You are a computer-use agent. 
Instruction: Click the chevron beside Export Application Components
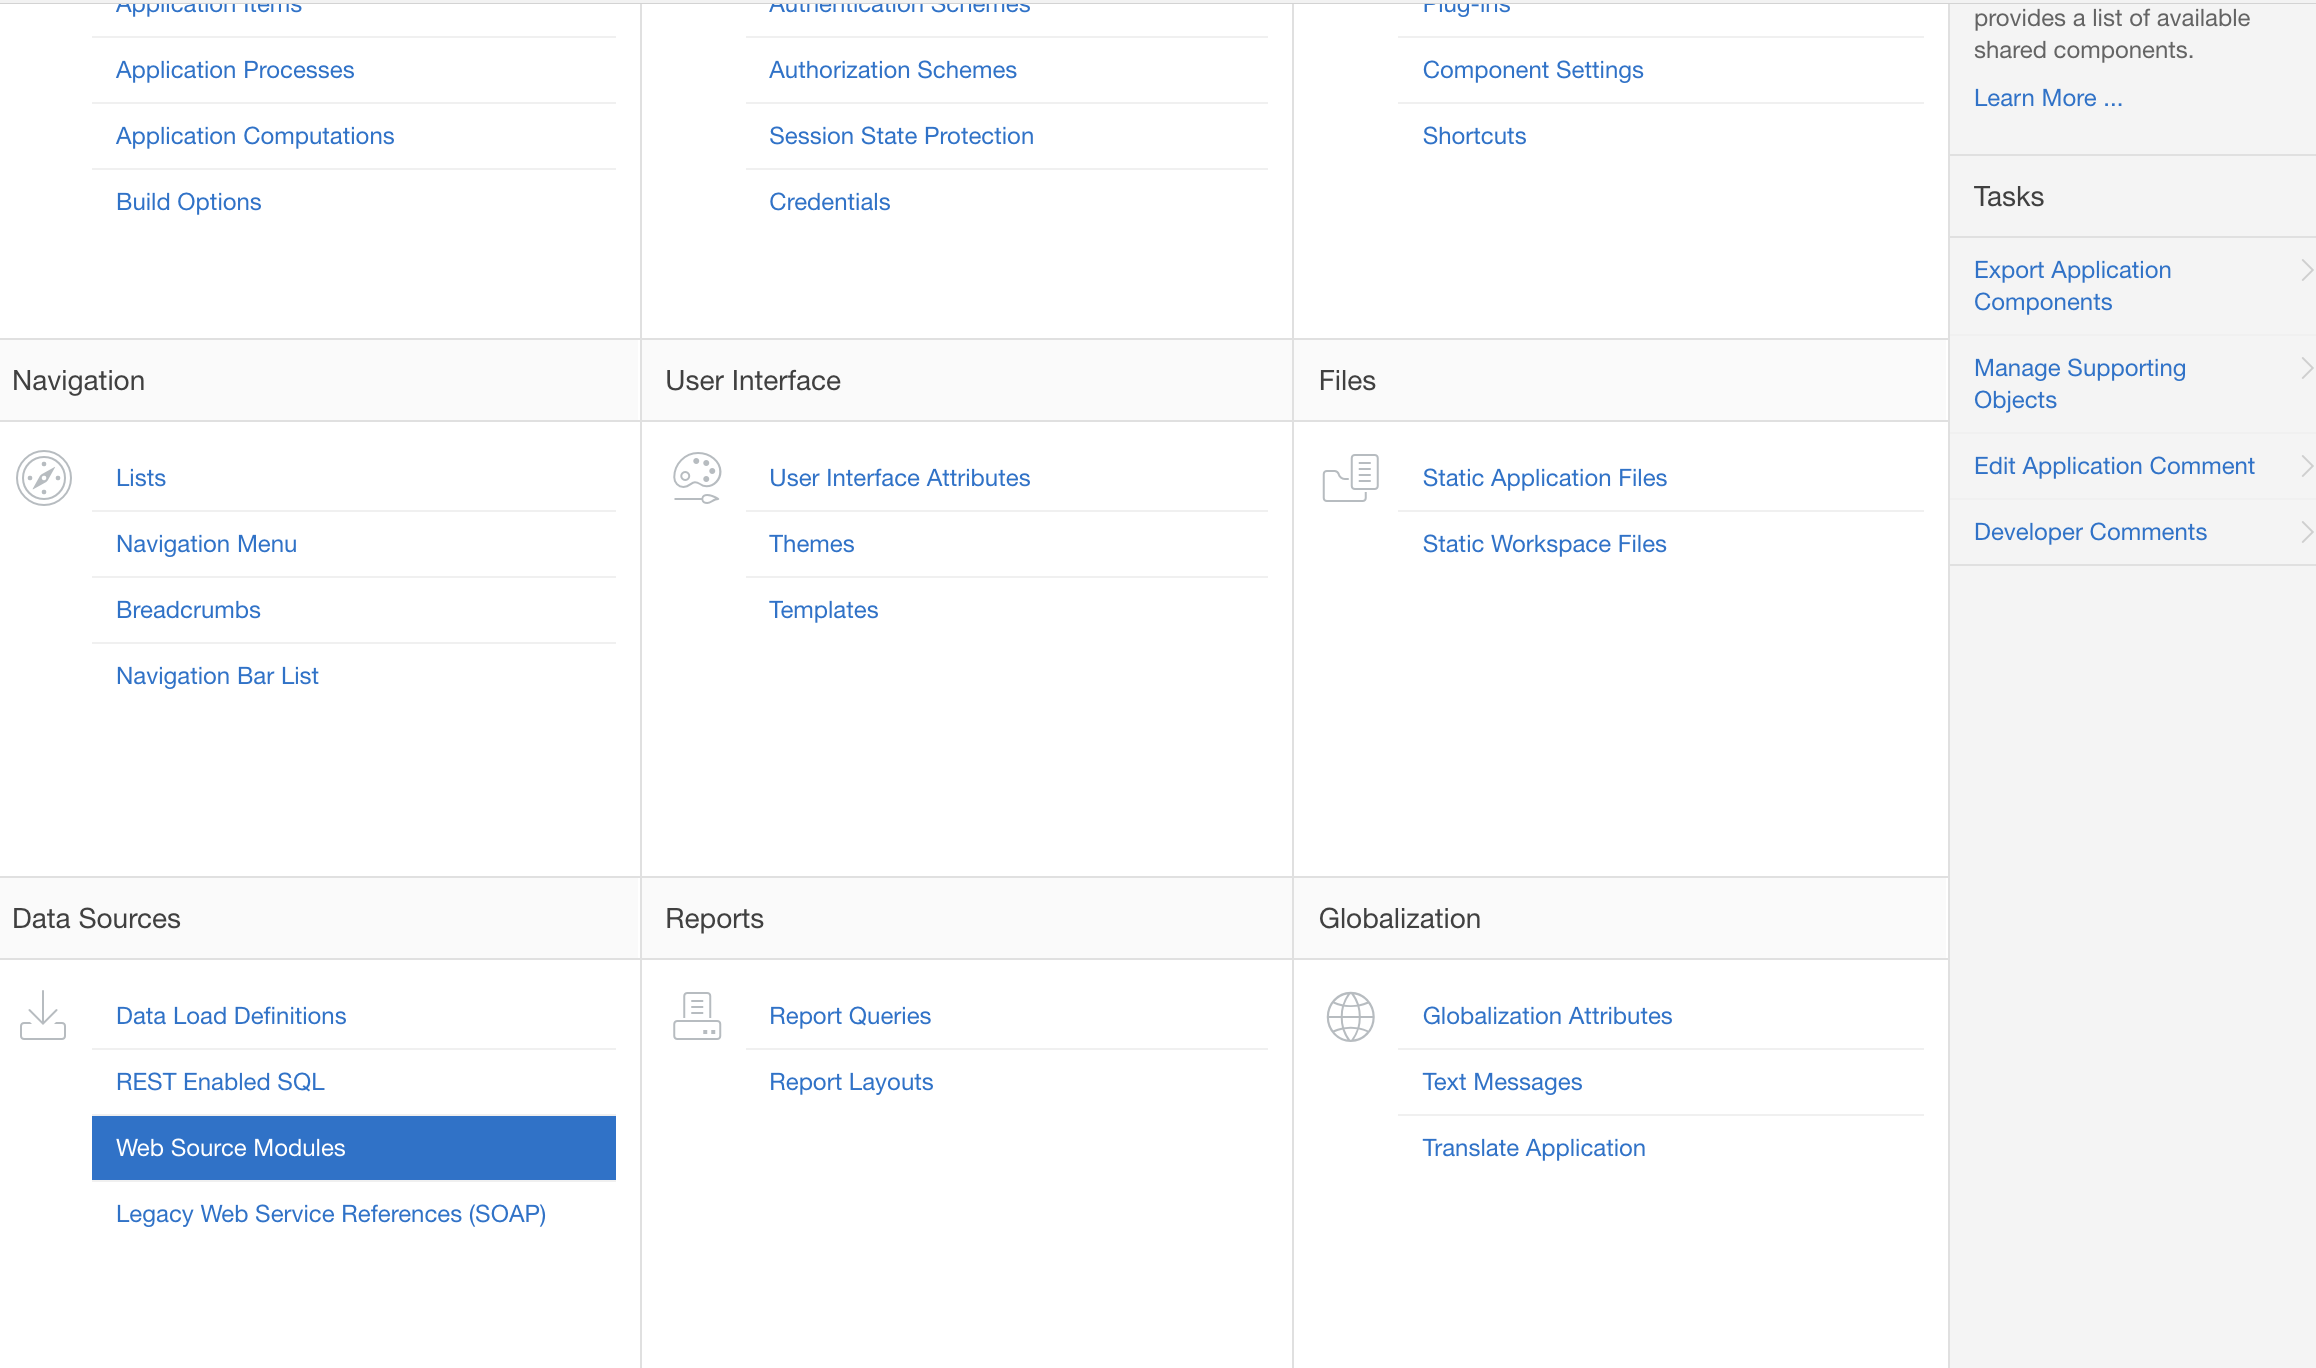click(x=2306, y=270)
